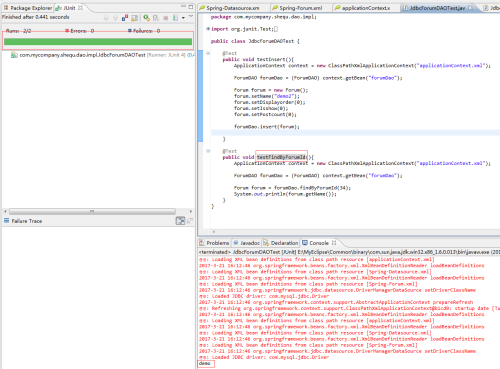Close the JdbcForumDAOTest.java editor tab
500x369 pixels.
[470, 7]
